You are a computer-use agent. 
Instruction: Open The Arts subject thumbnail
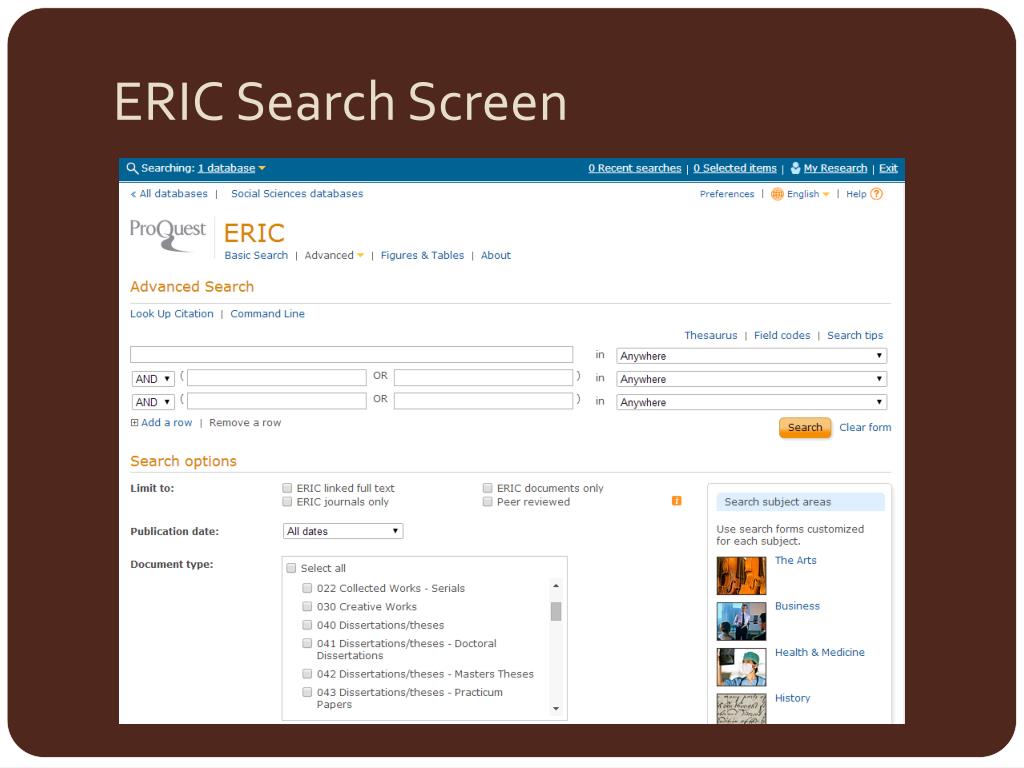tap(741, 575)
